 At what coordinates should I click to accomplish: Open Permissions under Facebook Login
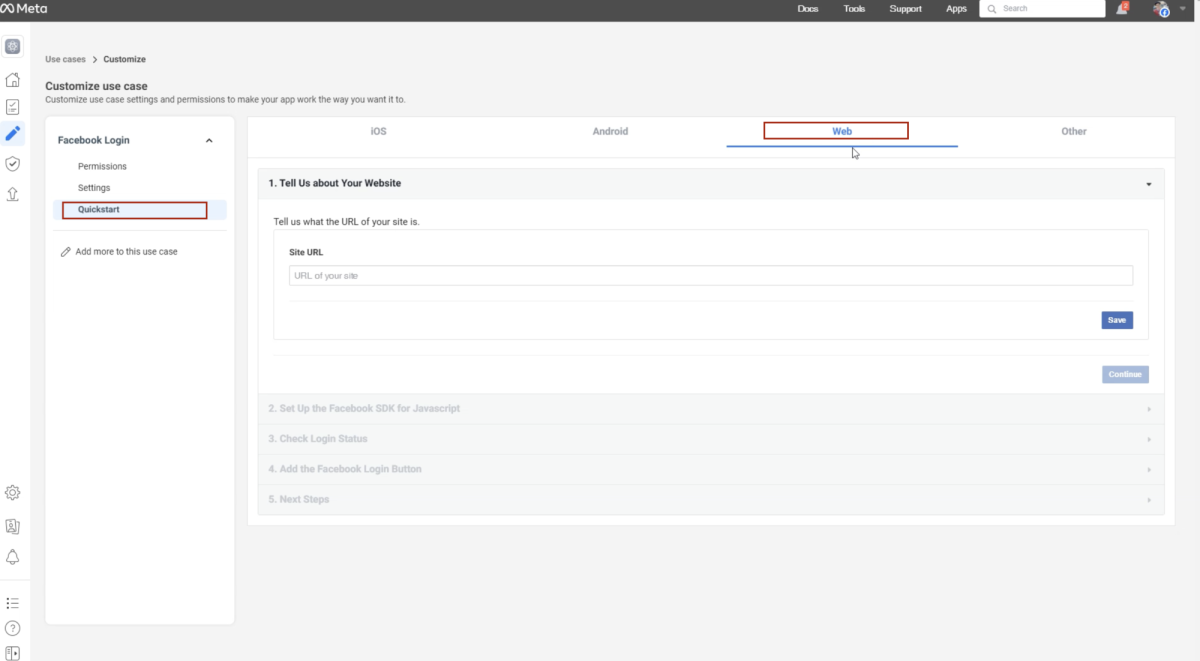[x=102, y=167]
